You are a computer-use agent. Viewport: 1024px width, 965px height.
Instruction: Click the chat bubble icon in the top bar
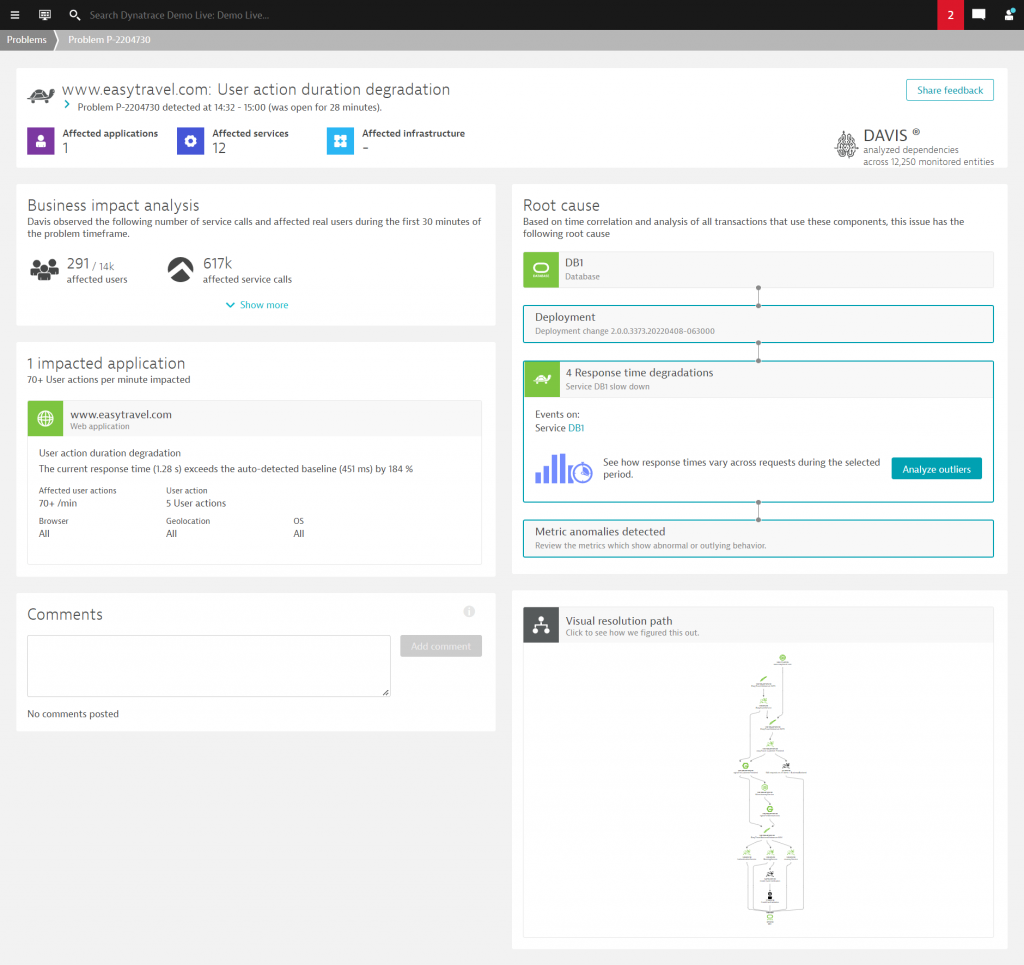(x=980, y=14)
